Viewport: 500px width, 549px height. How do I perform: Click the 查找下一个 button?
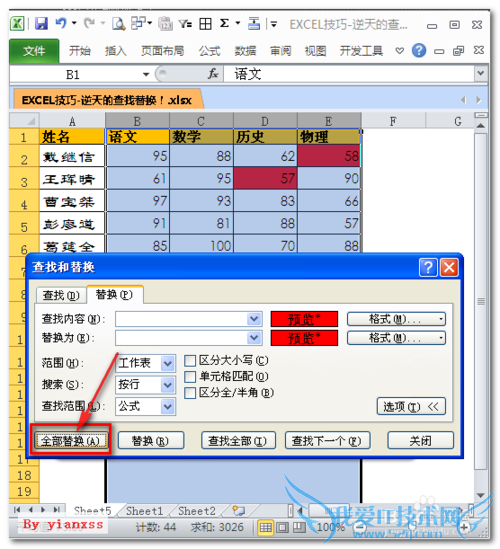tap(327, 440)
